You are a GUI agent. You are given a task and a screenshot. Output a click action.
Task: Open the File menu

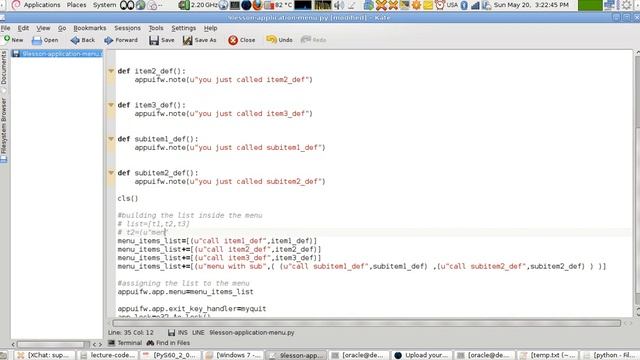pyautogui.click(x=6, y=28)
